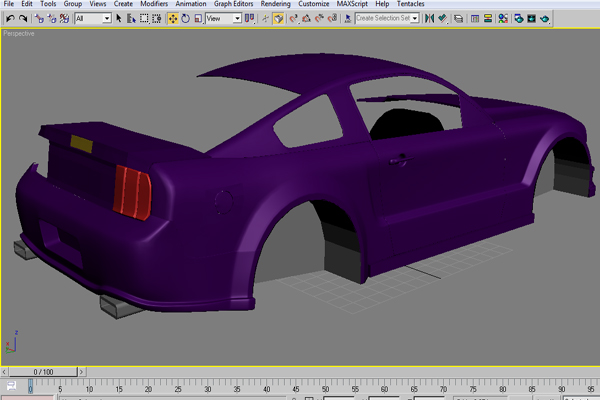Toggle the Keyboard Shortcut Override icon
Screen dimensions: 600x400
click(x=278, y=18)
